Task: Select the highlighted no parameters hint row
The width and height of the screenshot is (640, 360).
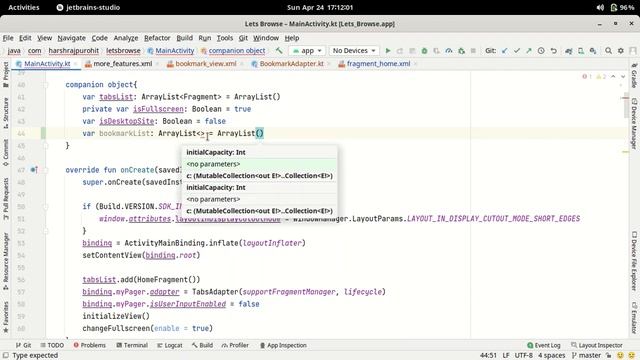Action: point(260,164)
